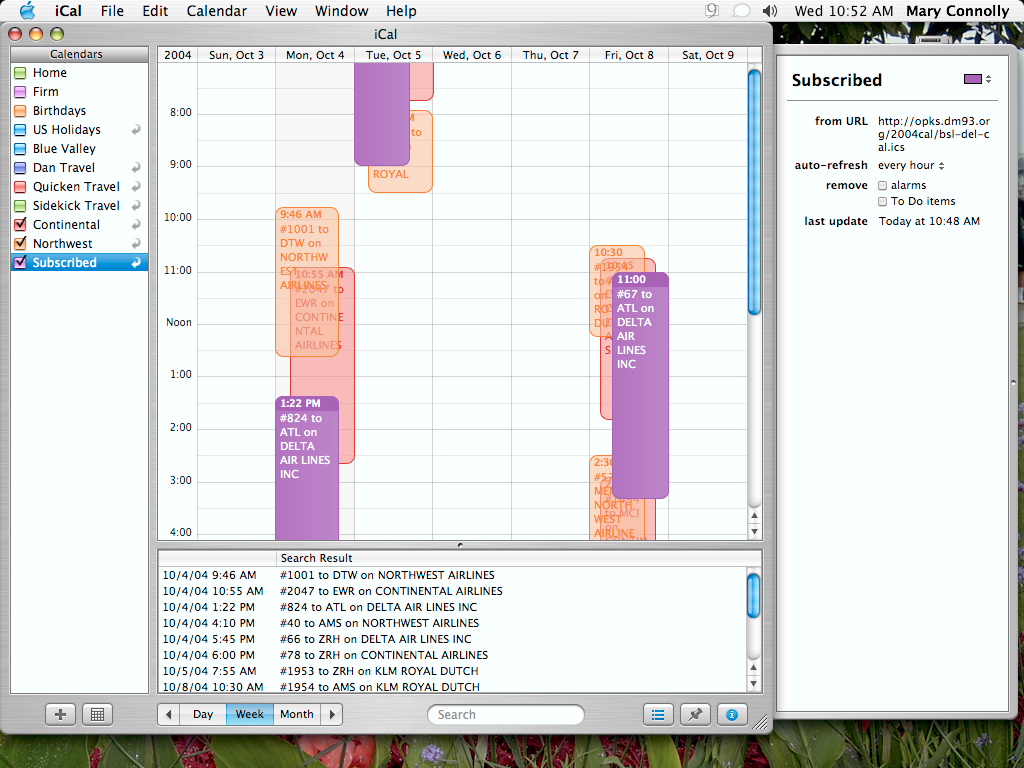1024x768 pixels.
Task: Toggle the search results list button
Action: (x=658, y=714)
